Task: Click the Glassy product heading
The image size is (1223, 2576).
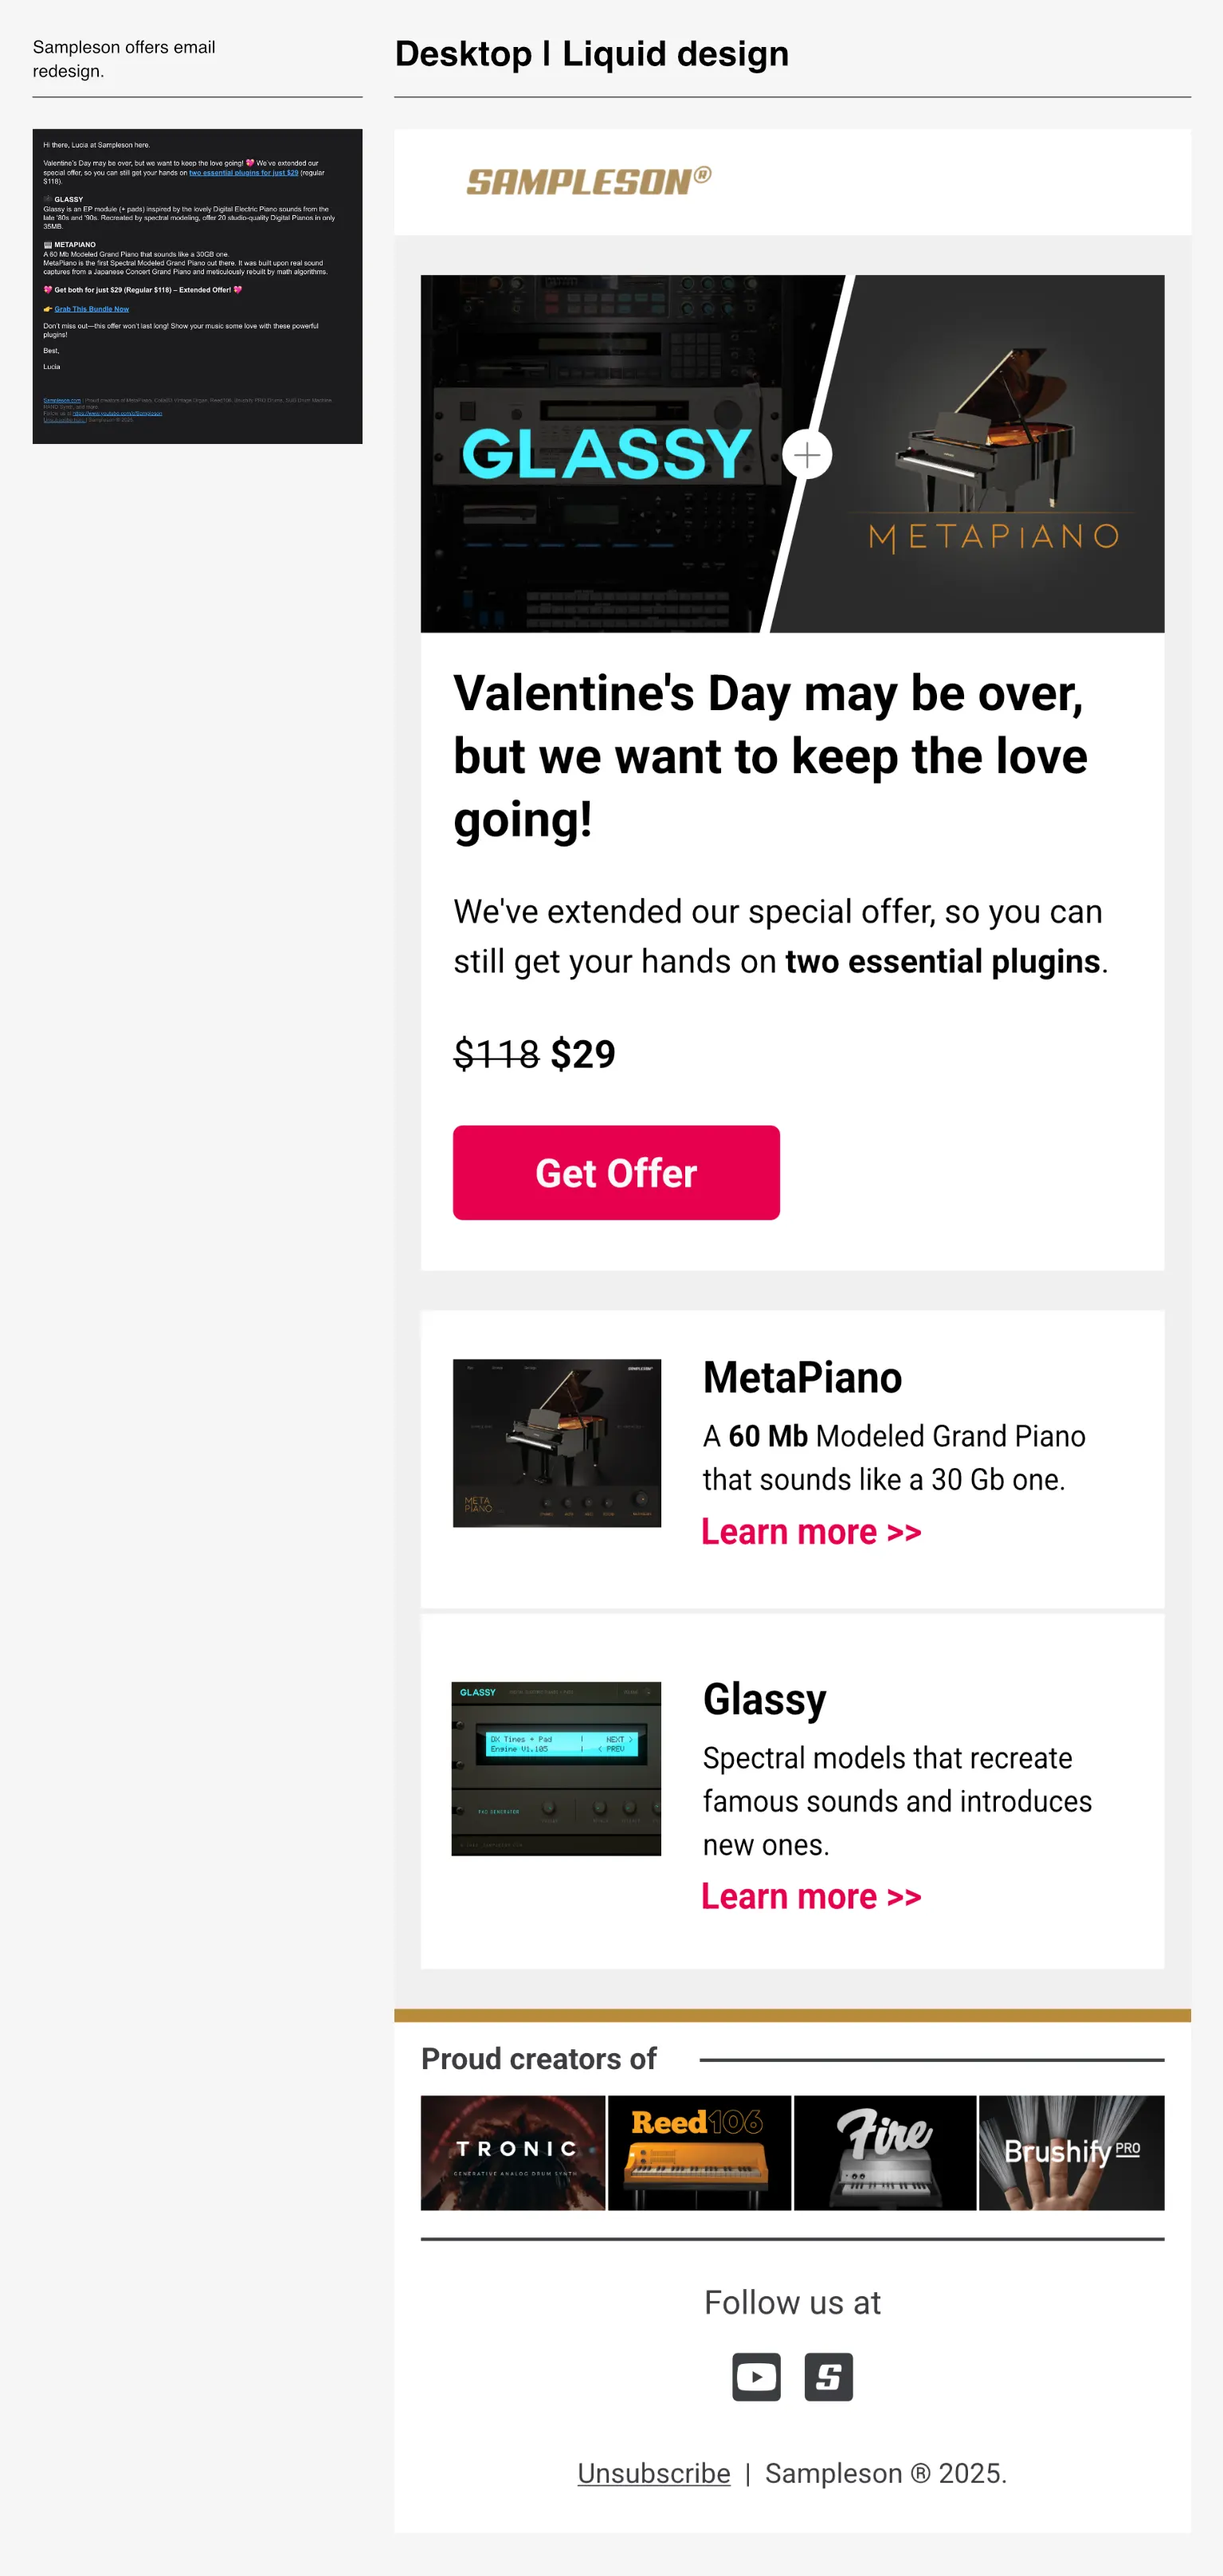Action: tap(765, 1699)
